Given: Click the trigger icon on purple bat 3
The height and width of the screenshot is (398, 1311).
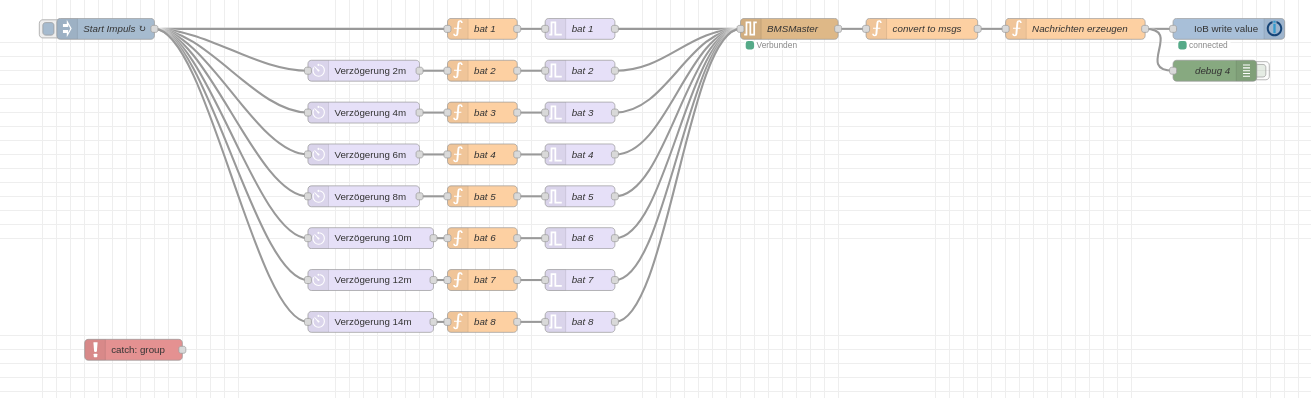Looking at the screenshot, I should click(555, 113).
